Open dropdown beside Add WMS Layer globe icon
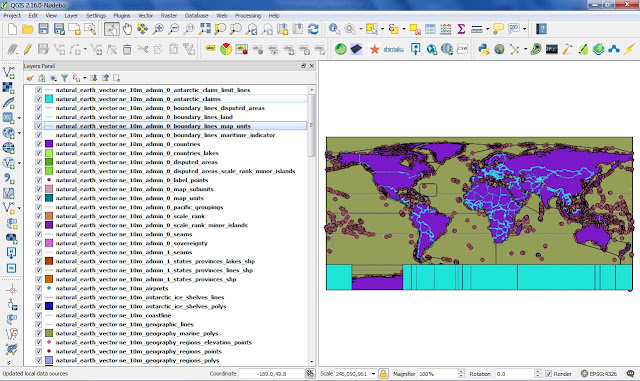Image resolution: width=640 pixels, height=381 pixels. (19, 133)
